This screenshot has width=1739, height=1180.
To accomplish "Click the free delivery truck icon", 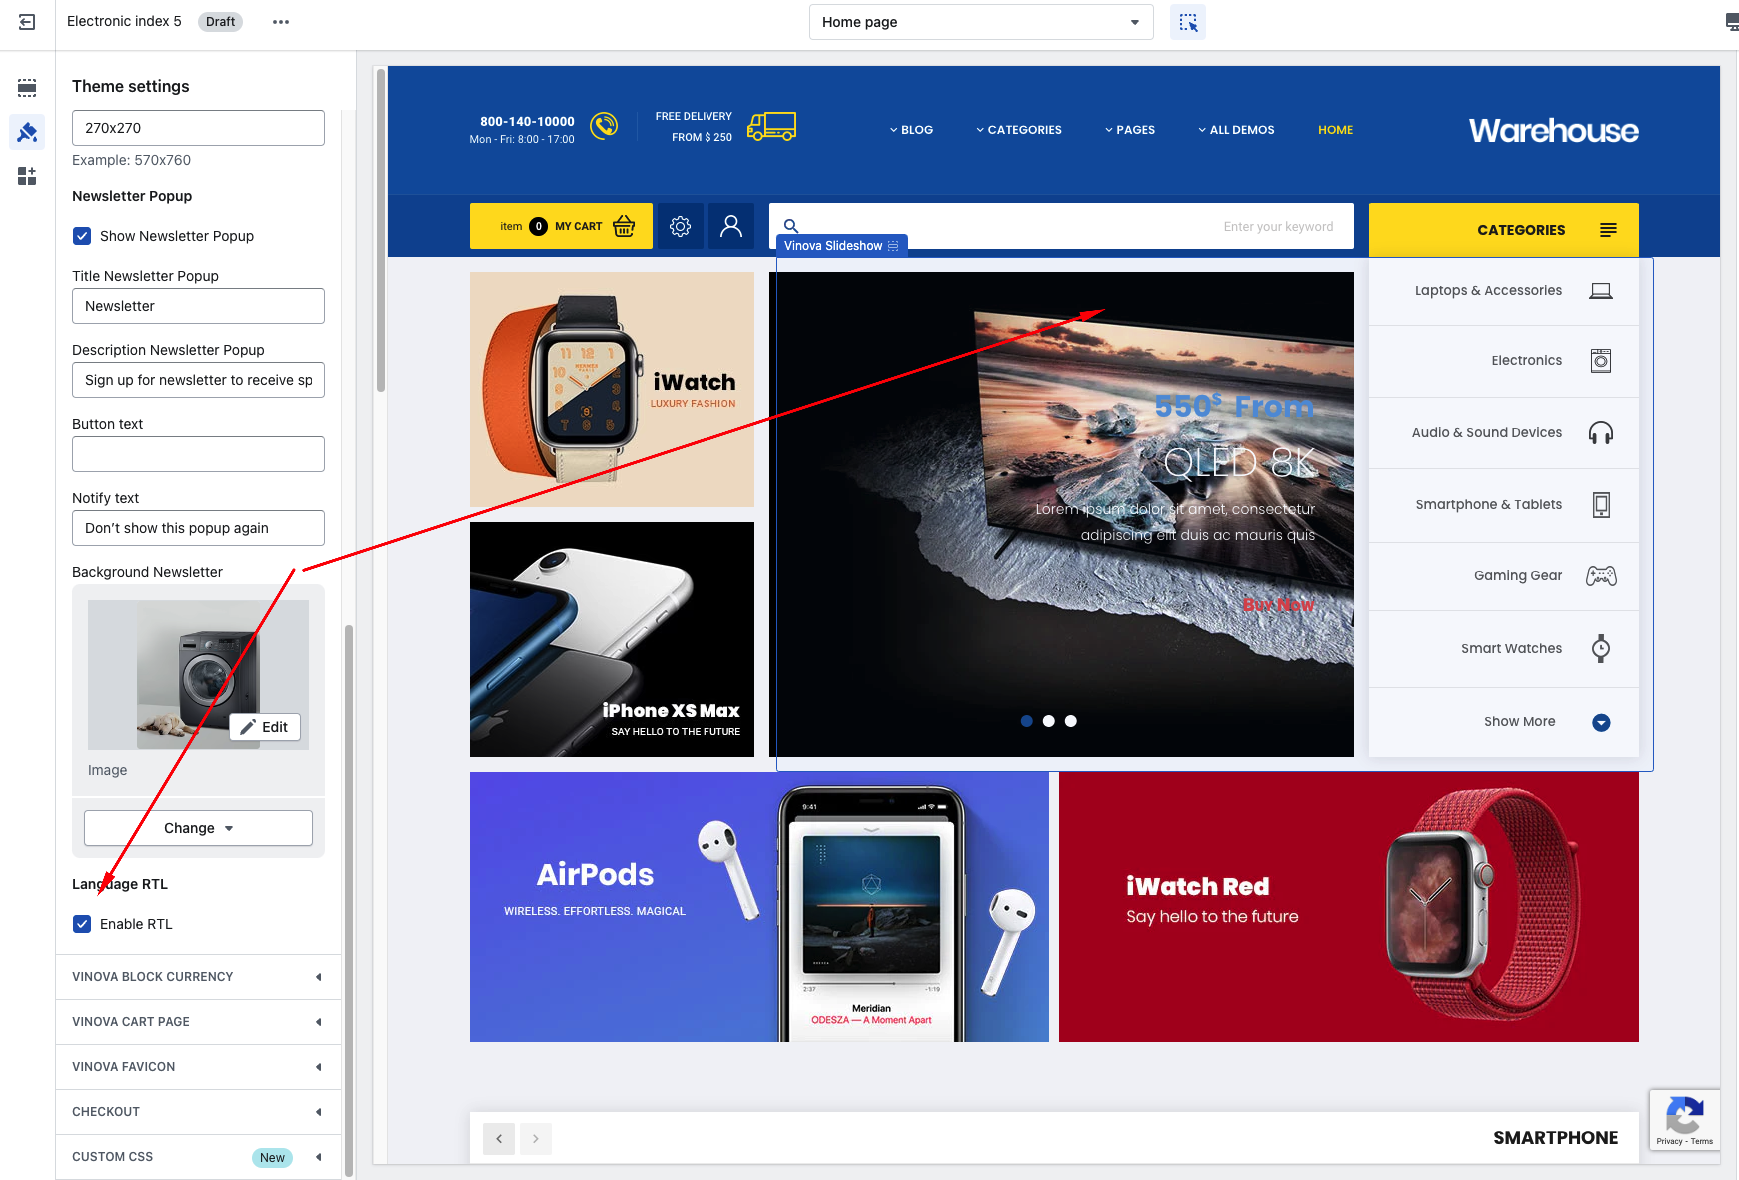I will pos(771,126).
